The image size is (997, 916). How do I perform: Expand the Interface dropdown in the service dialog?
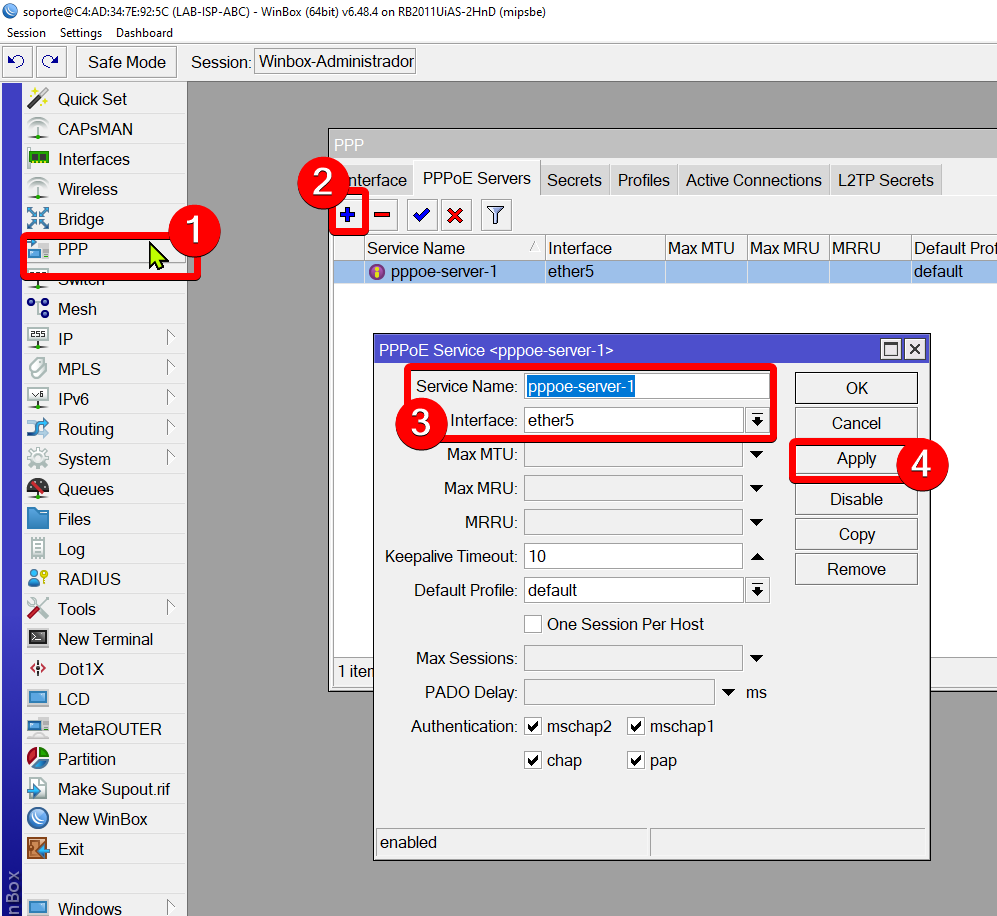click(758, 422)
